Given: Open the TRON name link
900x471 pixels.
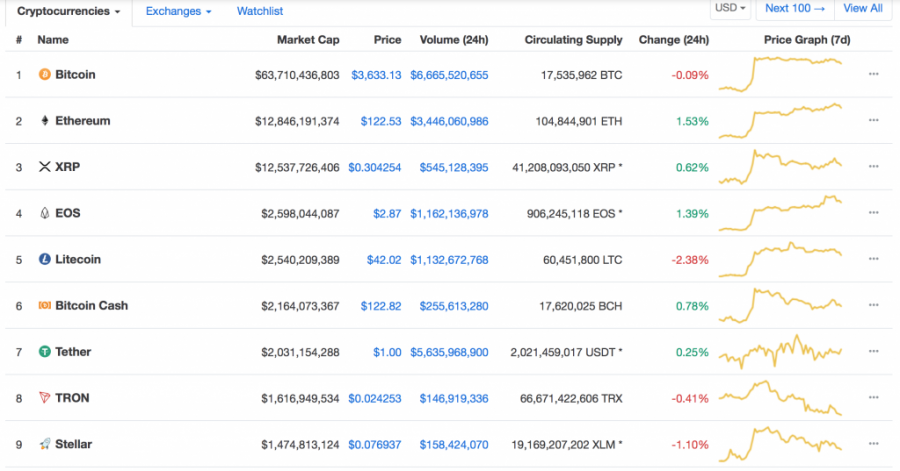Looking at the screenshot, I should (x=72, y=398).
